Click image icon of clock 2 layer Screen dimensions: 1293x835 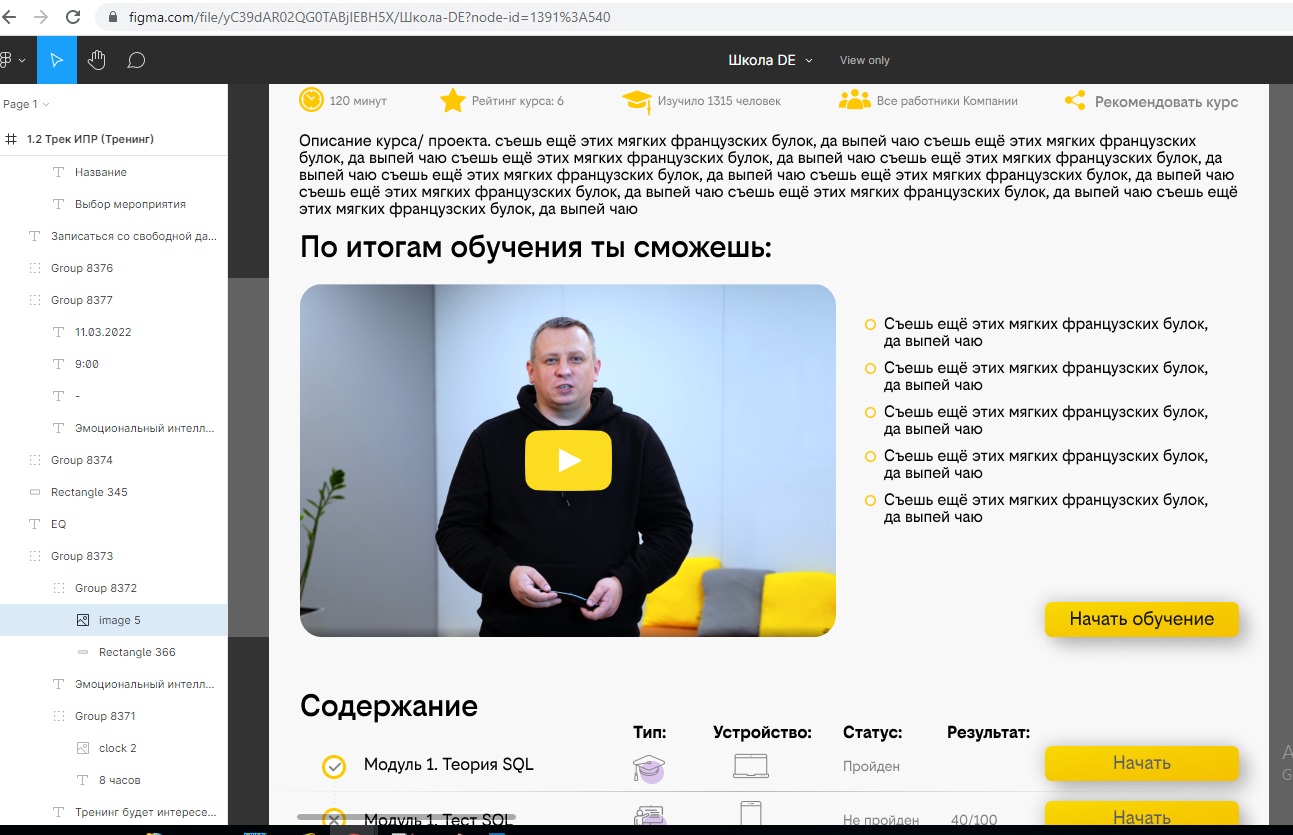(83, 748)
